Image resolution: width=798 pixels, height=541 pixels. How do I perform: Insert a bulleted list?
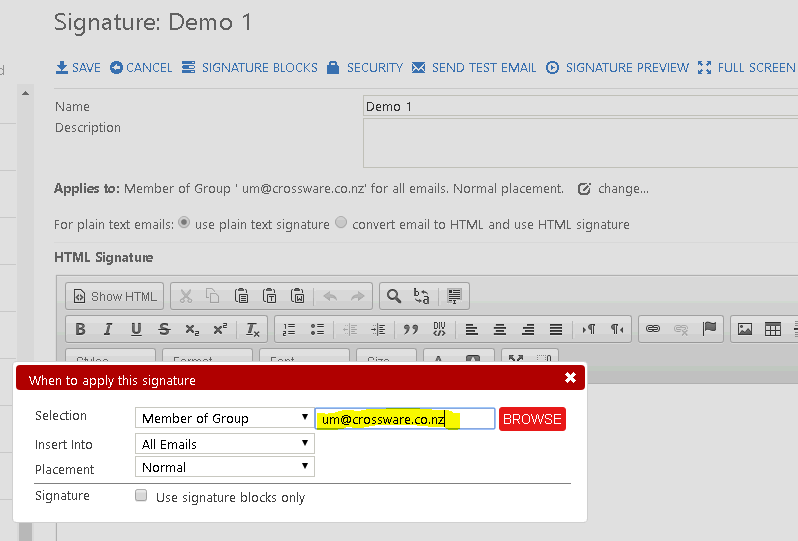click(x=317, y=329)
